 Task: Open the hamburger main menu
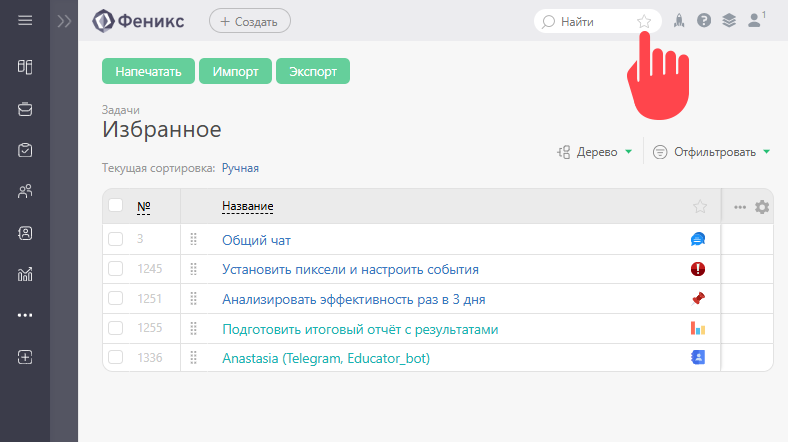tap(25, 21)
